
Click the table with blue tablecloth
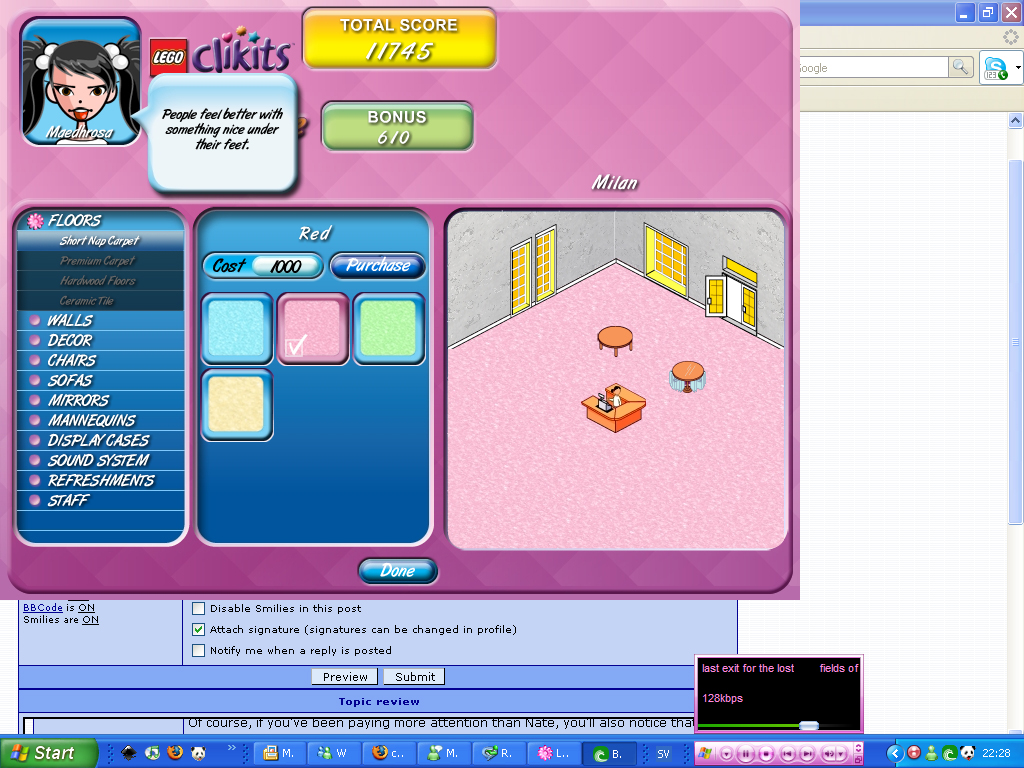(x=687, y=377)
